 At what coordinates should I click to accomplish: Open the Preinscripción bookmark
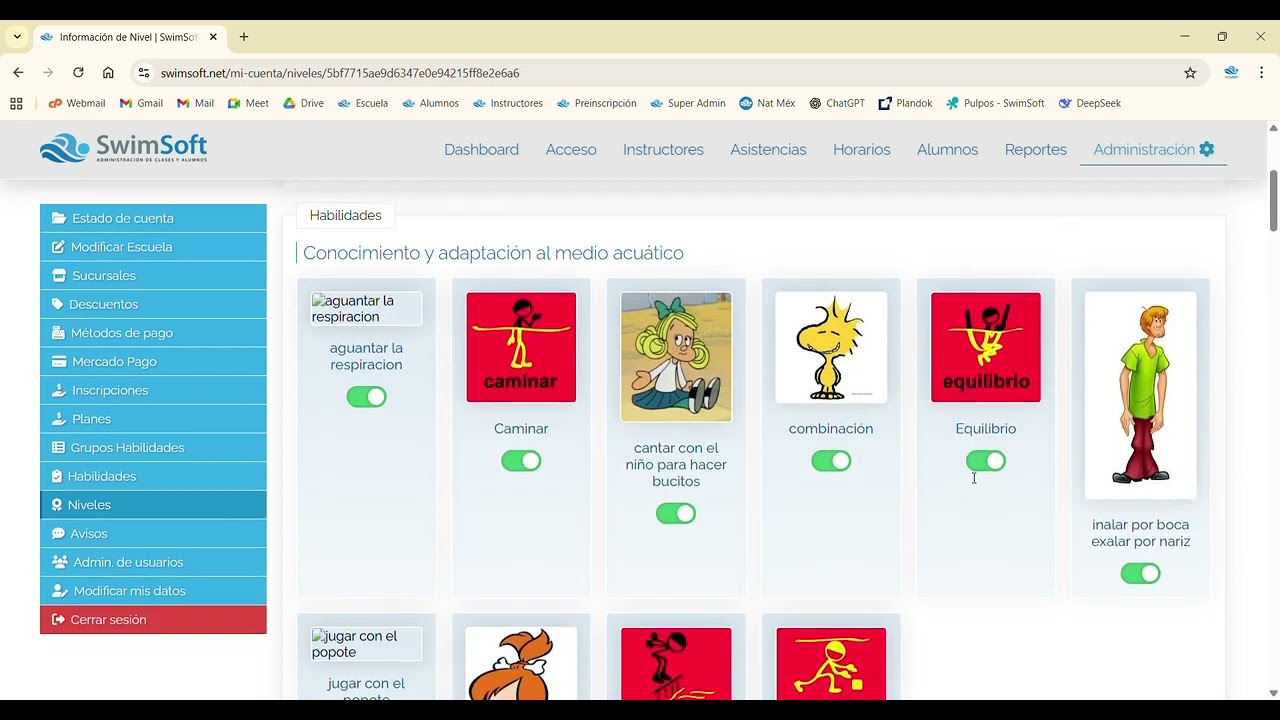click(596, 103)
